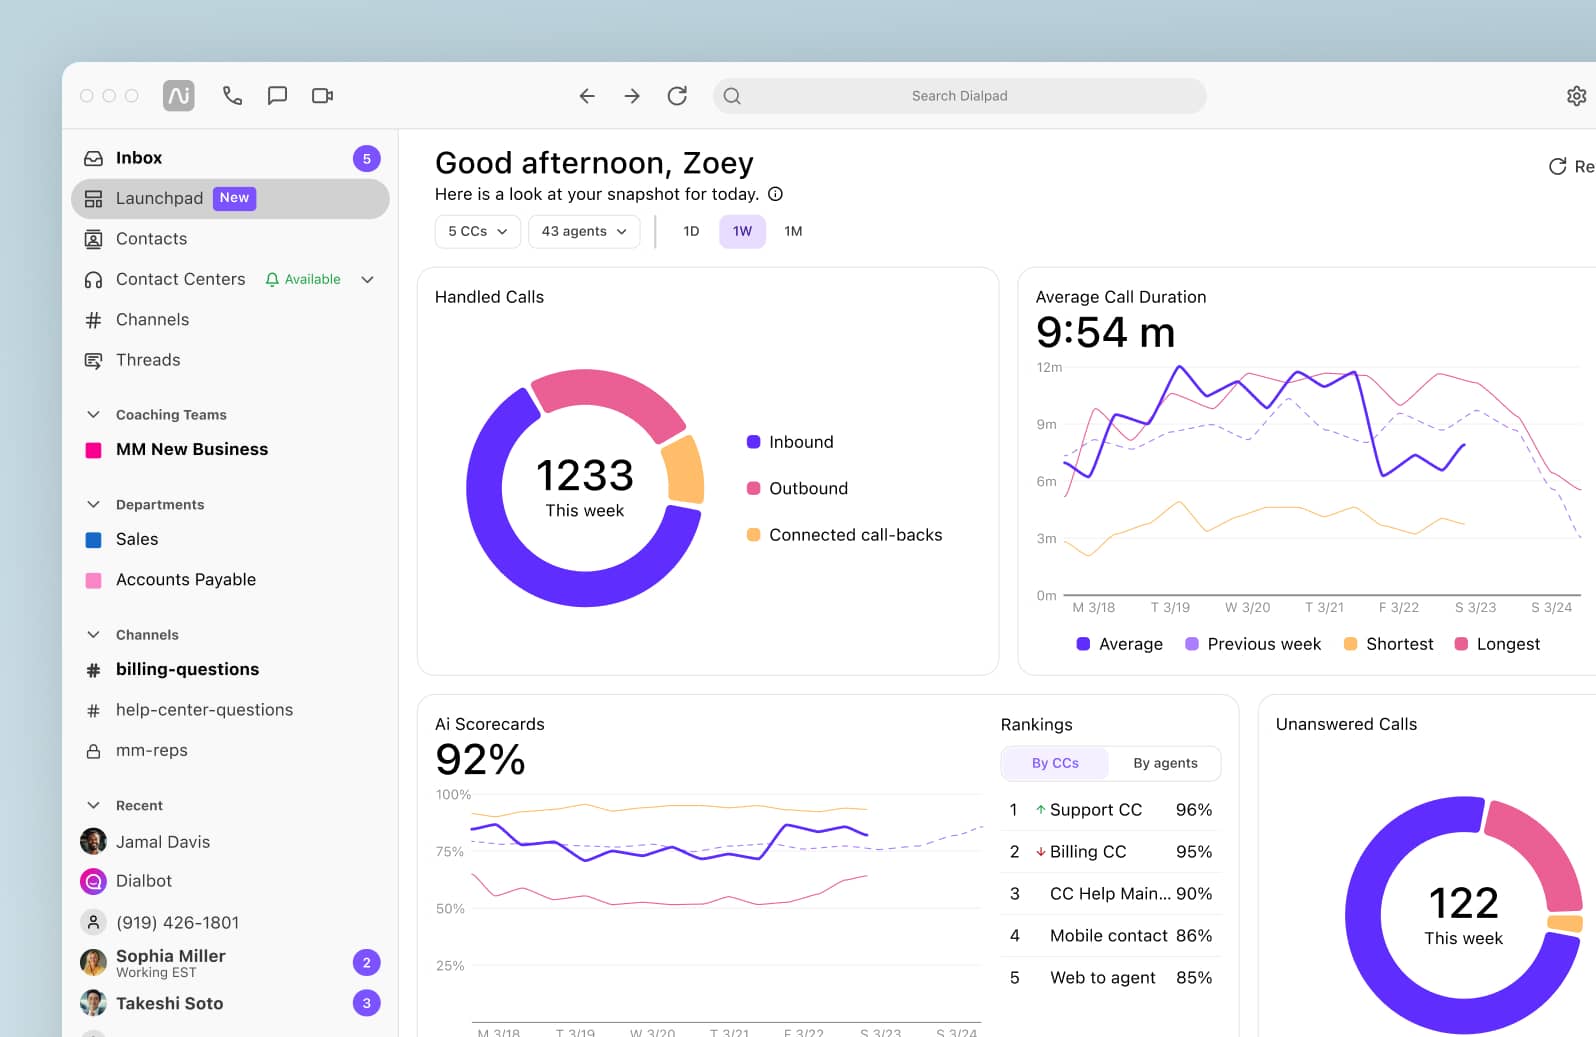The image size is (1596, 1037).
Task: Click the pink MM New Business color swatch
Action: (94, 450)
